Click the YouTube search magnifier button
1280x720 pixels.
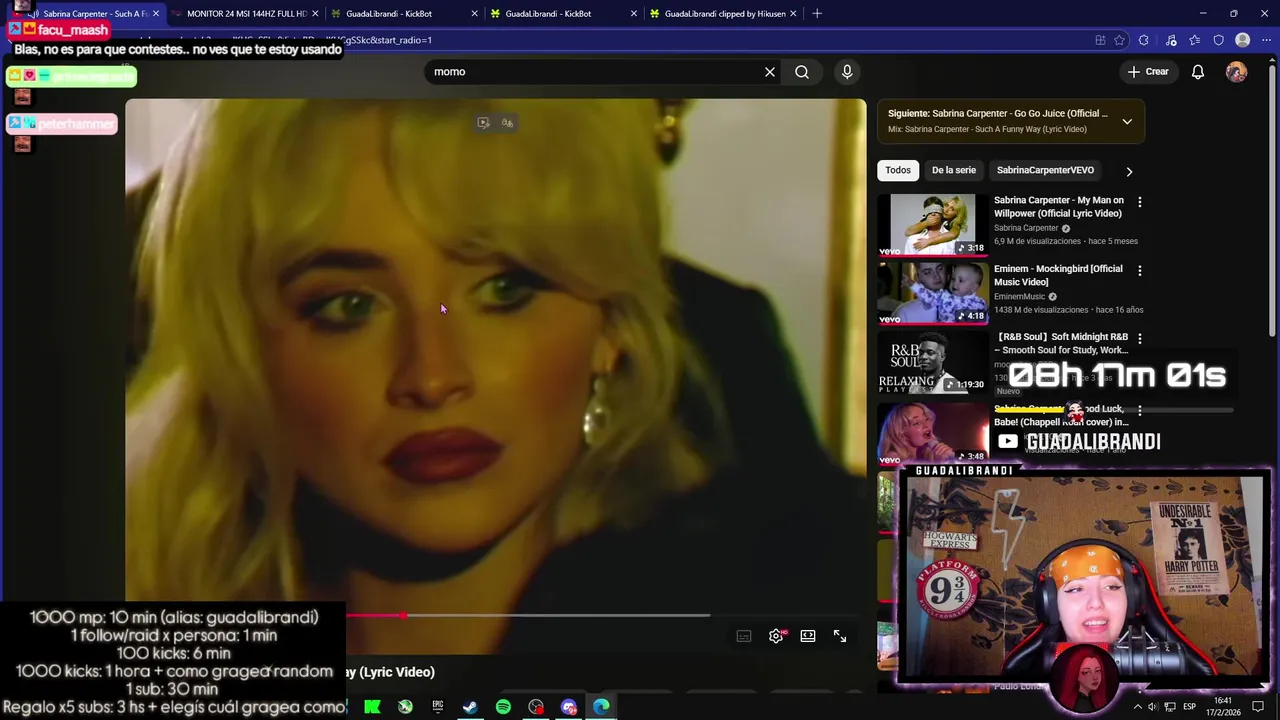[802, 72]
